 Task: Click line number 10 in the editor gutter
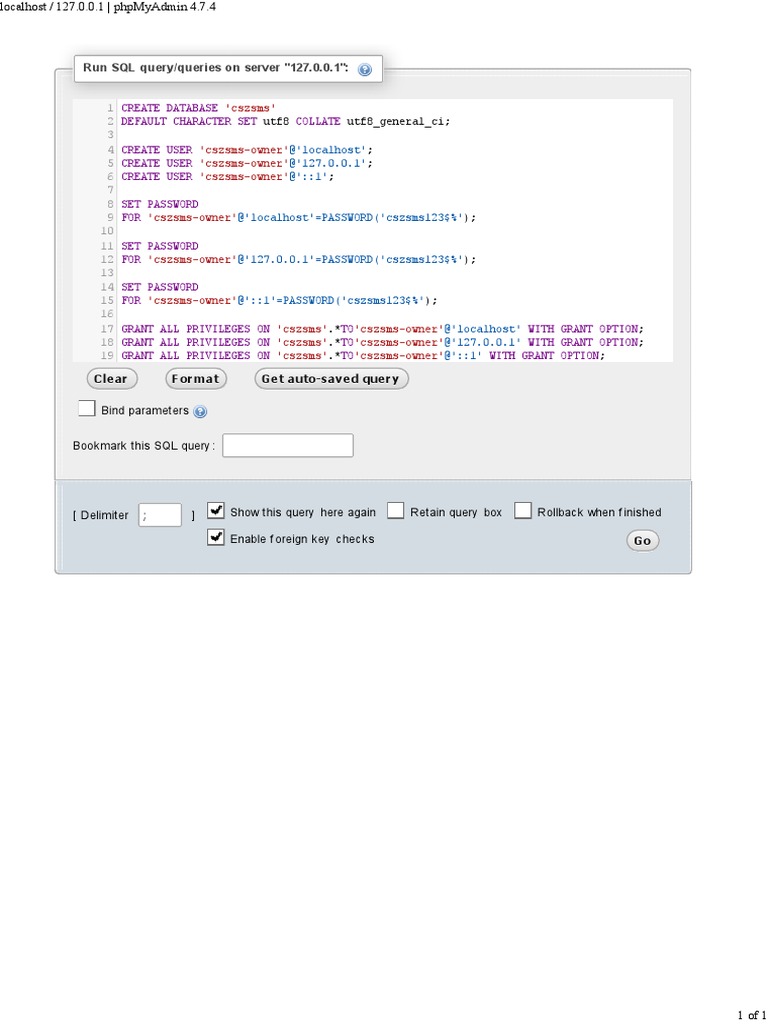pos(107,231)
